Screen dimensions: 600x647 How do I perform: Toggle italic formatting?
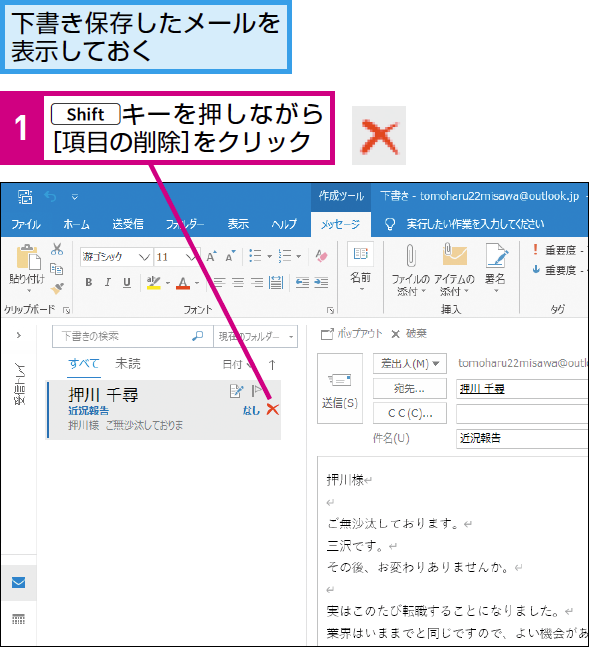coord(108,282)
